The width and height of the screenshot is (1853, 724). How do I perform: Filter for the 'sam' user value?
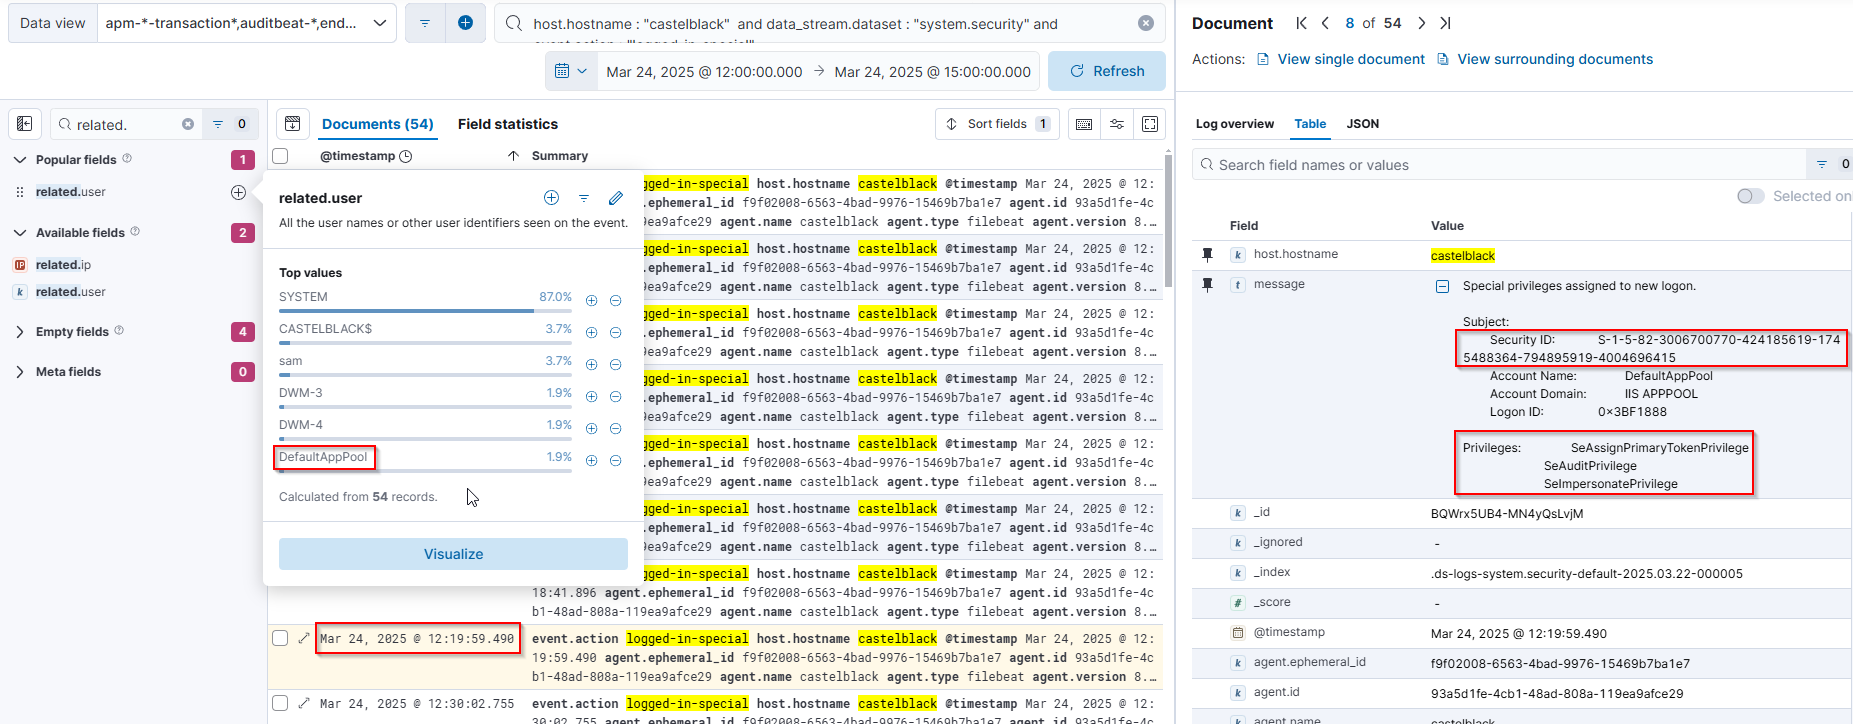(x=591, y=364)
